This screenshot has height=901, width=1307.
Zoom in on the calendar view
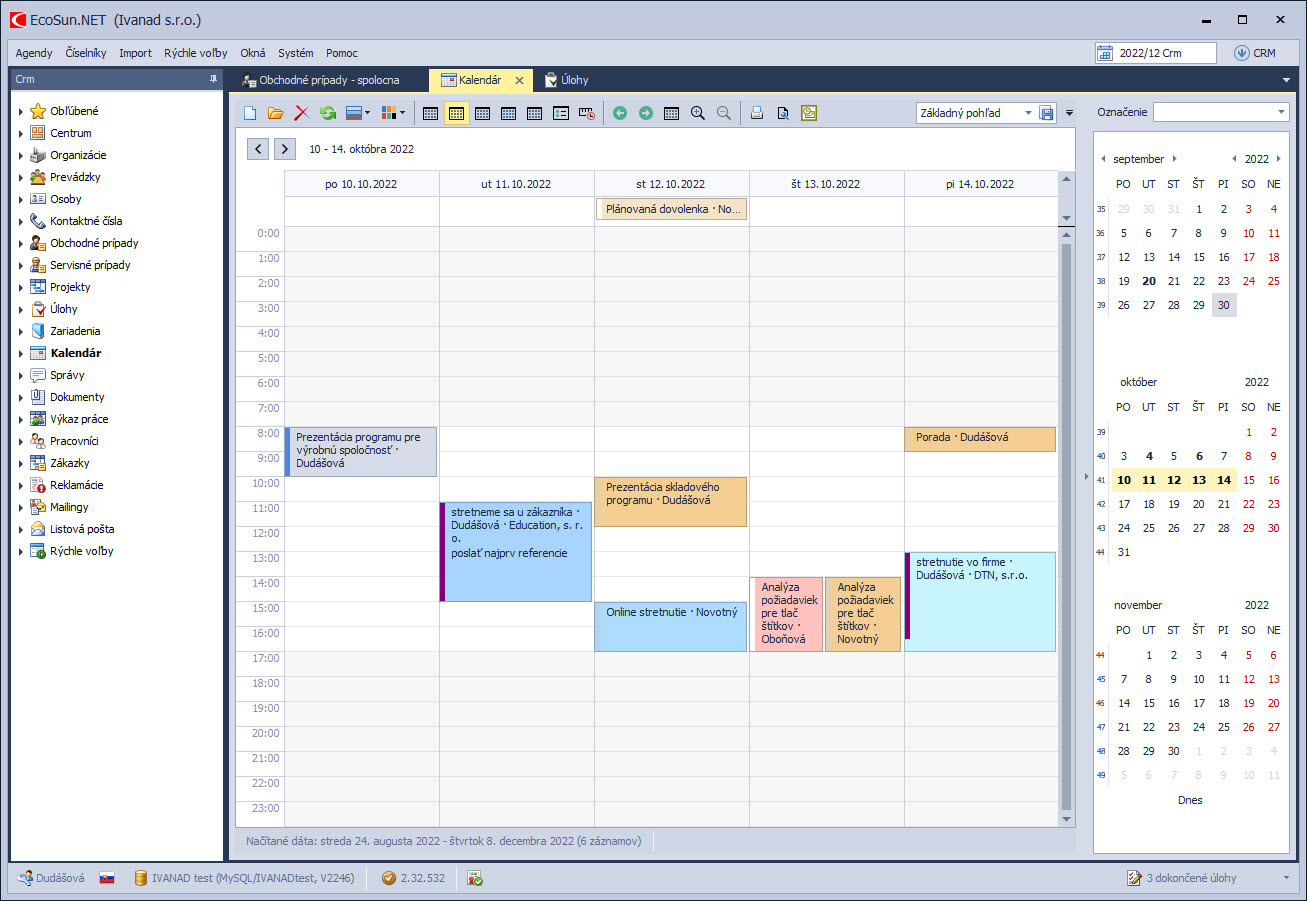[698, 113]
